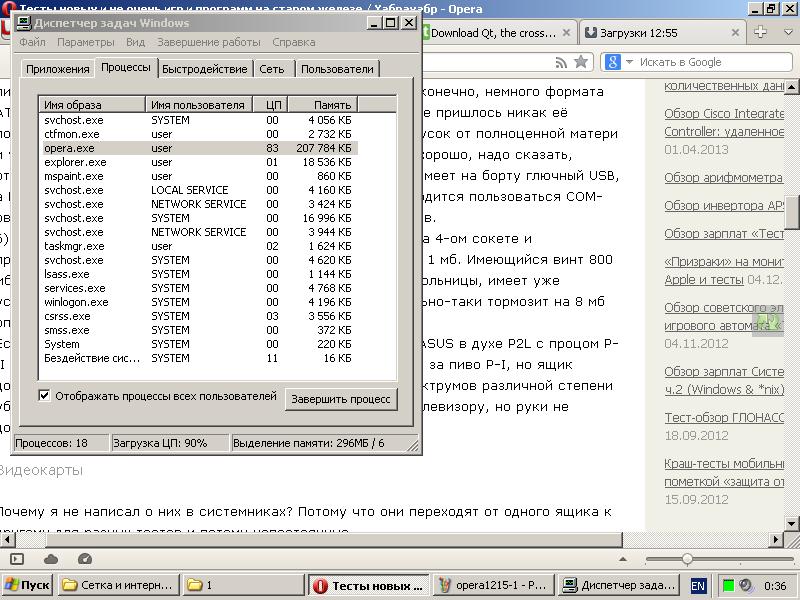The width and height of the screenshot is (800, 600).
Task: Click horizontal scrollbar left arrow
Action: pyautogui.click(x=7, y=539)
